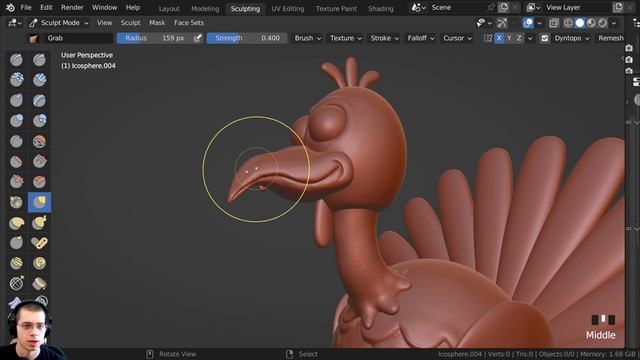The image size is (640, 360).
Task: Select the Smooth brush tool
Action: point(39,141)
